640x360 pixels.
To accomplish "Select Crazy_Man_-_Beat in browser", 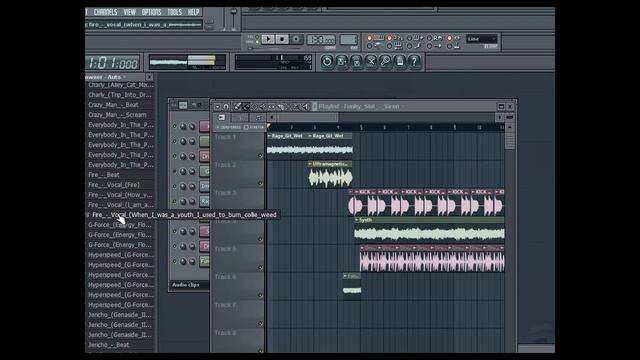I will (x=113, y=105).
